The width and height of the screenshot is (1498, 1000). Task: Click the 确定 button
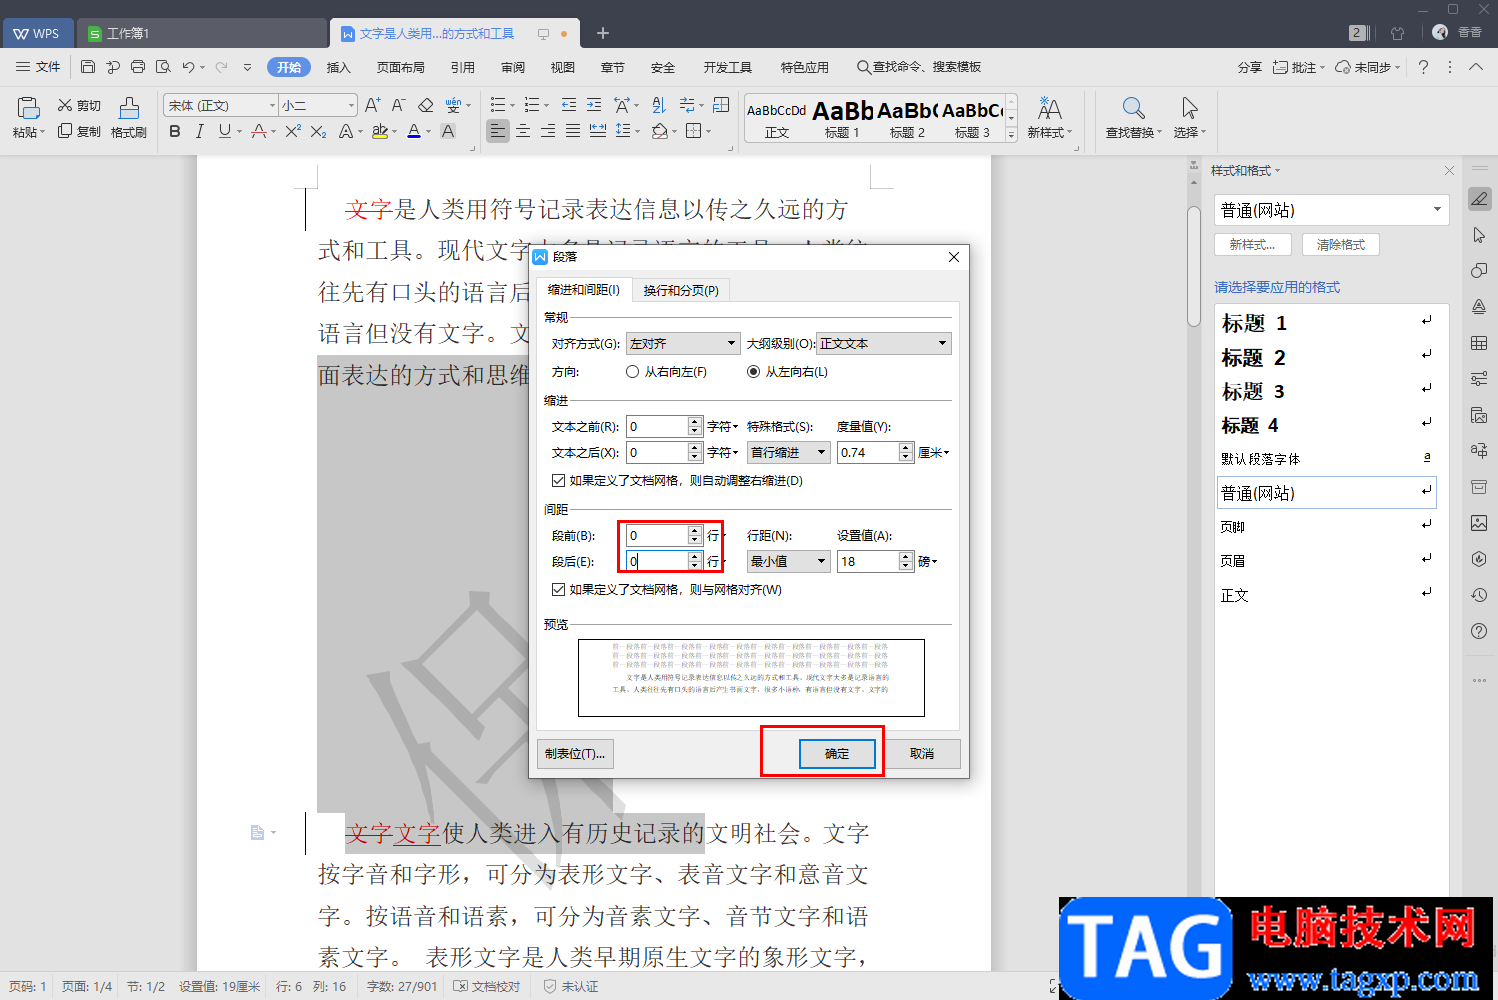[837, 754]
